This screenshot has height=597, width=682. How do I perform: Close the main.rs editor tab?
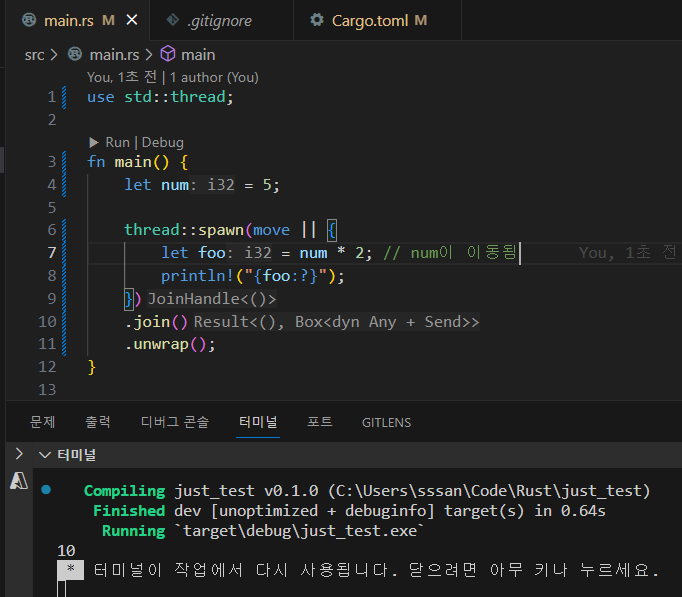133,20
